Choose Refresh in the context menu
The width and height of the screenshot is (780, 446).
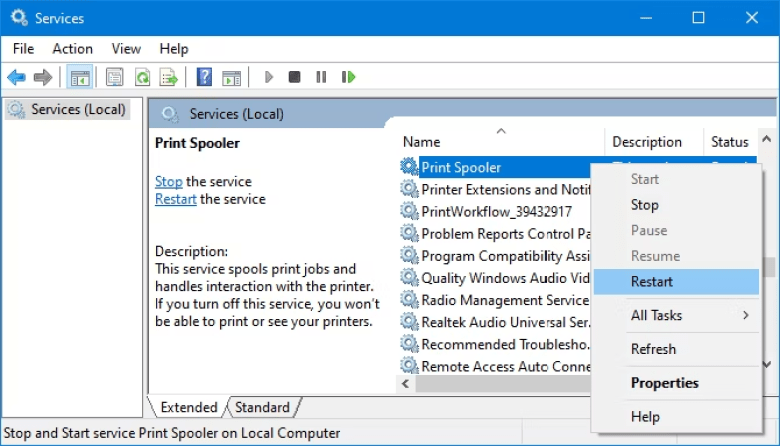pos(676,349)
